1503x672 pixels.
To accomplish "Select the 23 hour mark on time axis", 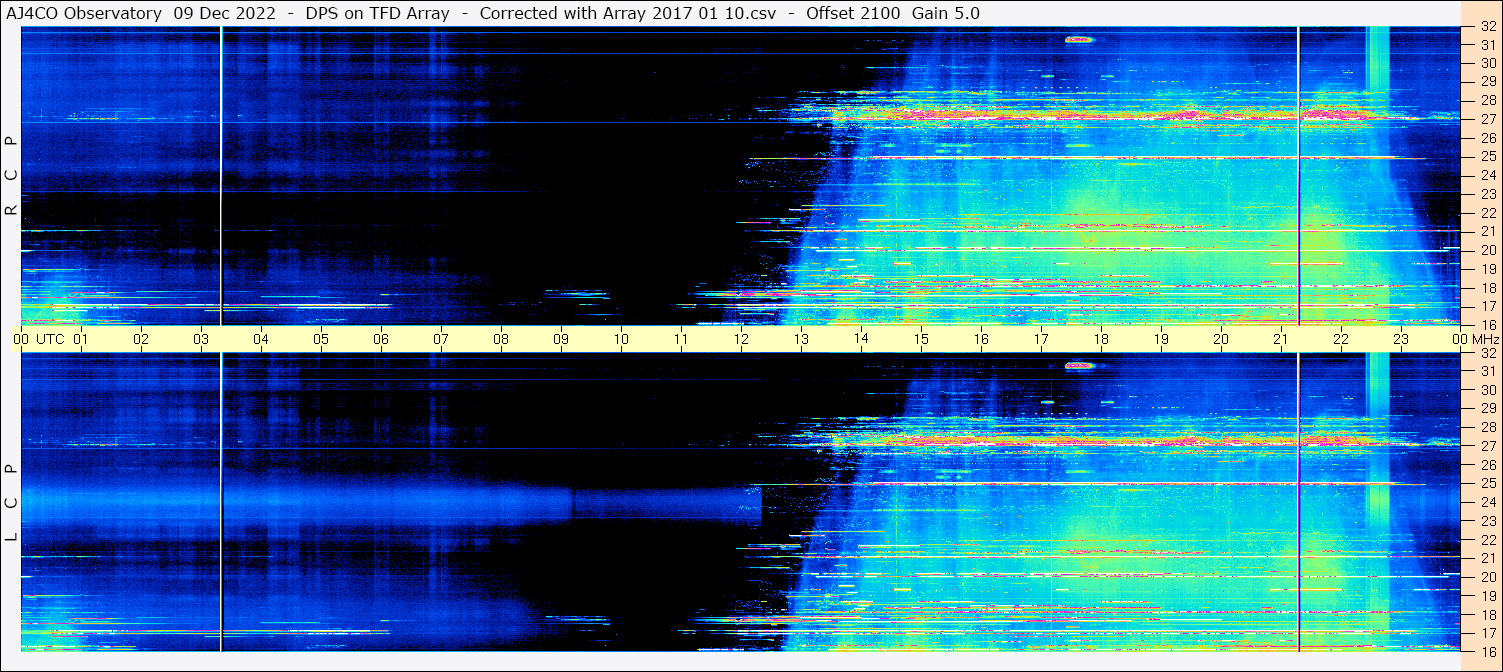I will pos(1401,339).
